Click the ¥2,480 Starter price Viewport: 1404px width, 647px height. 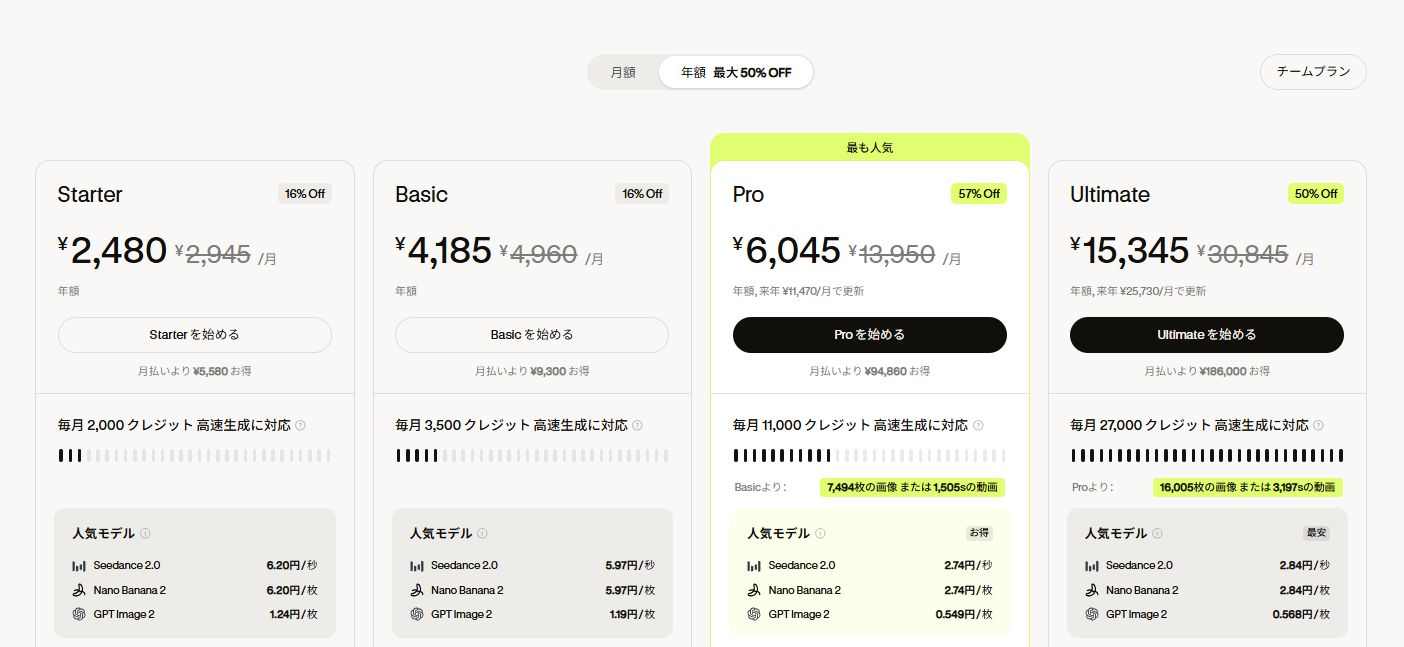coord(112,251)
